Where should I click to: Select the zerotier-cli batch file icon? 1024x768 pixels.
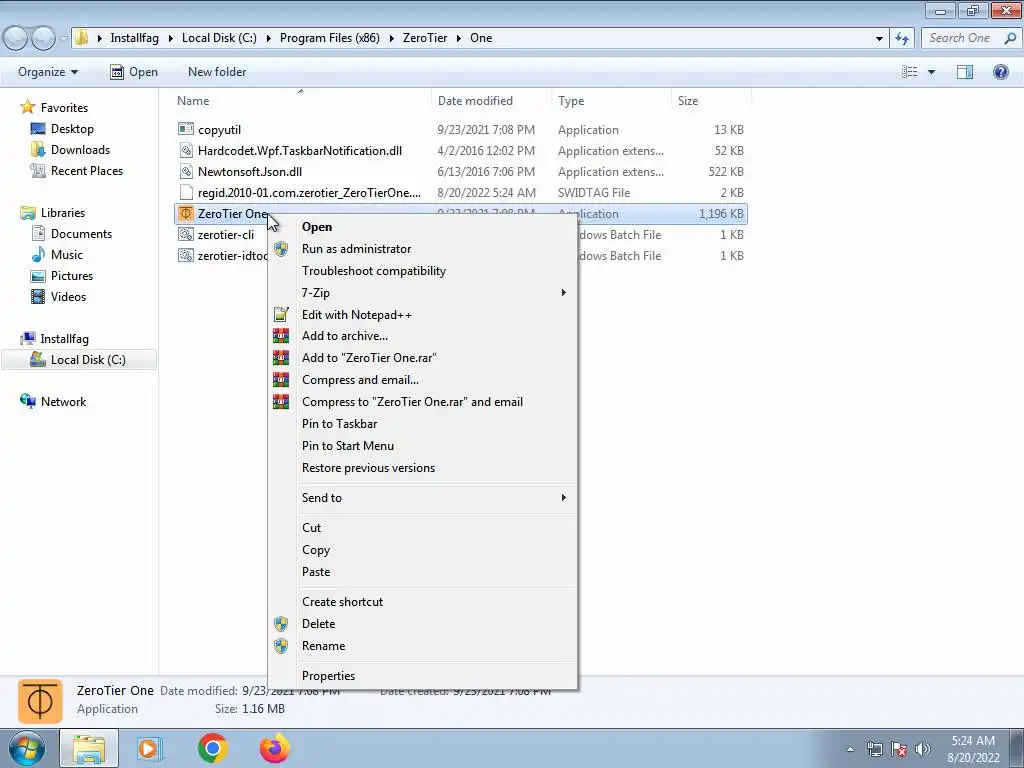click(186, 234)
